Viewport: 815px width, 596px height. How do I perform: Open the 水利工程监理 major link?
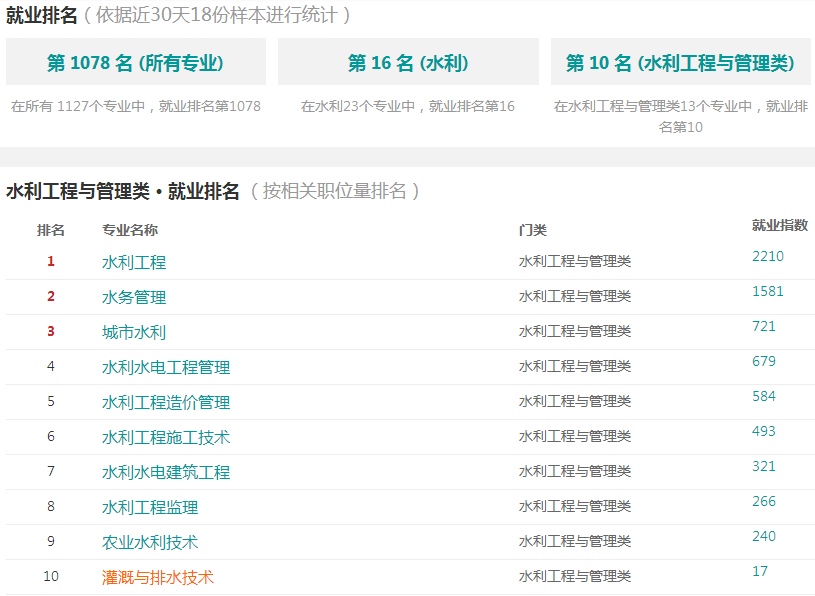(x=150, y=507)
